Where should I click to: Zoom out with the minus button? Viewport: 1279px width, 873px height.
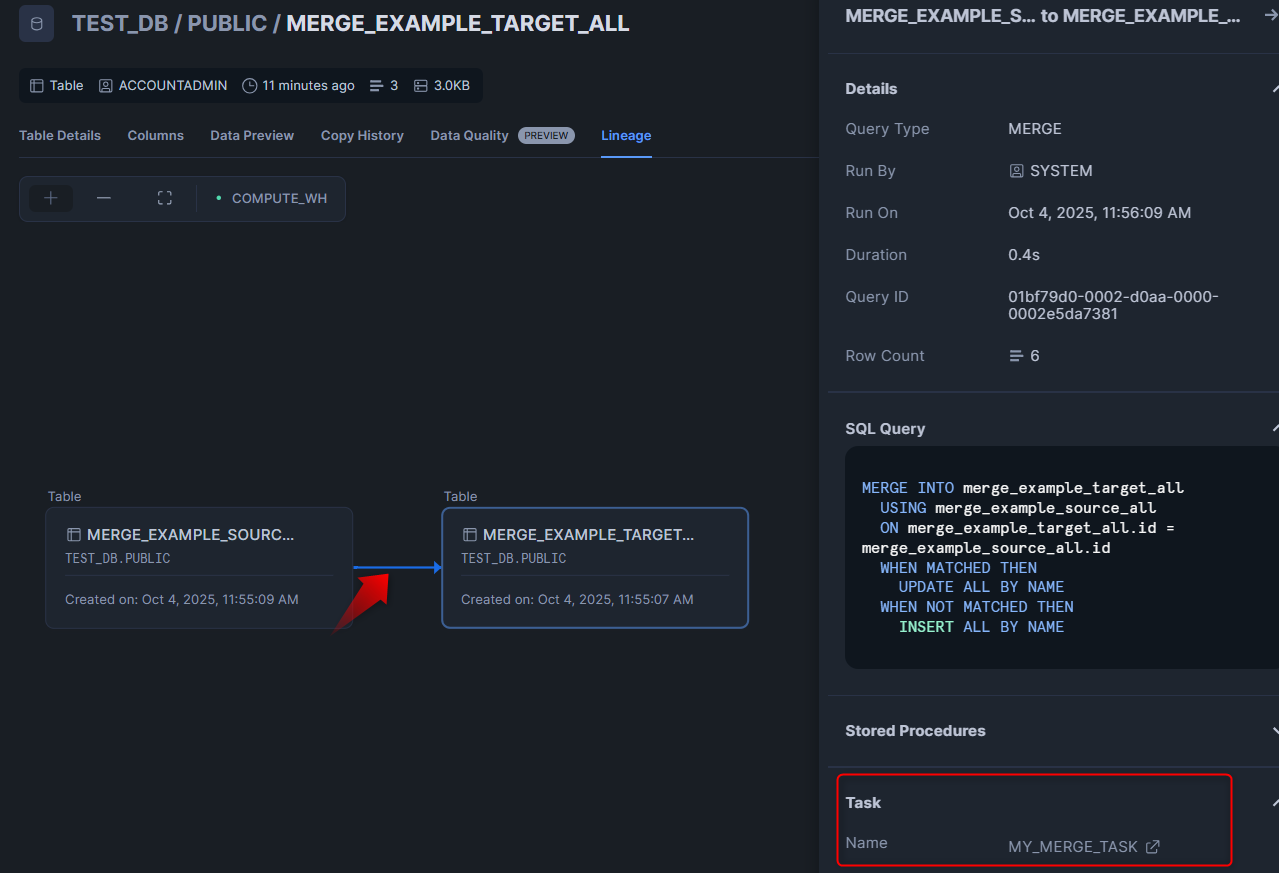[104, 198]
